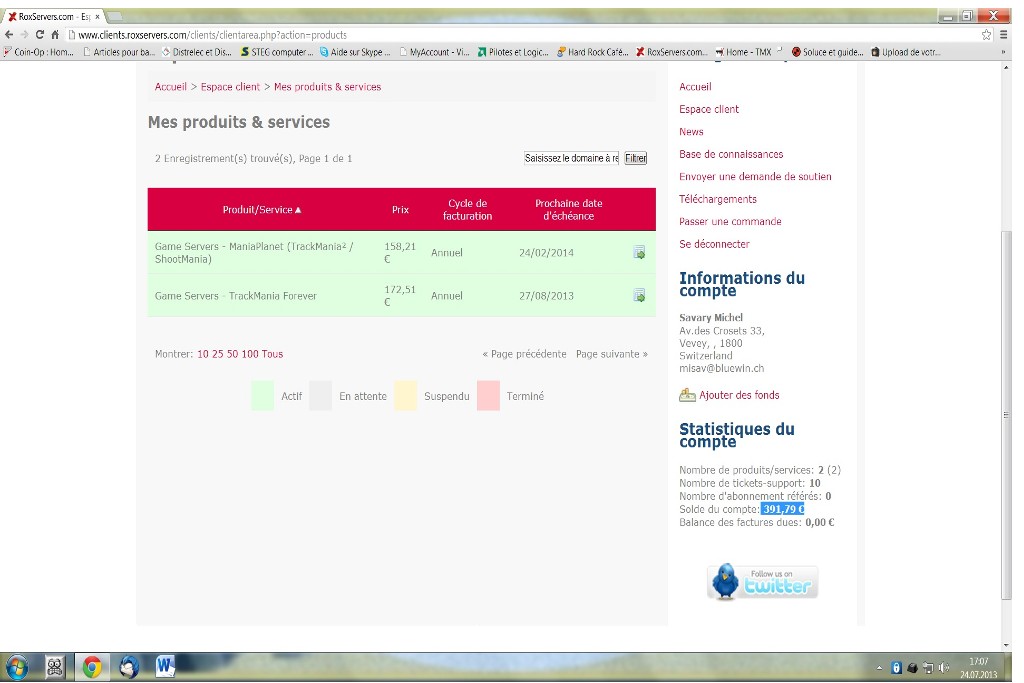Click the ManiaPlanet Game Servers product name
The width and height of the screenshot is (1024, 683).
pos(254,253)
